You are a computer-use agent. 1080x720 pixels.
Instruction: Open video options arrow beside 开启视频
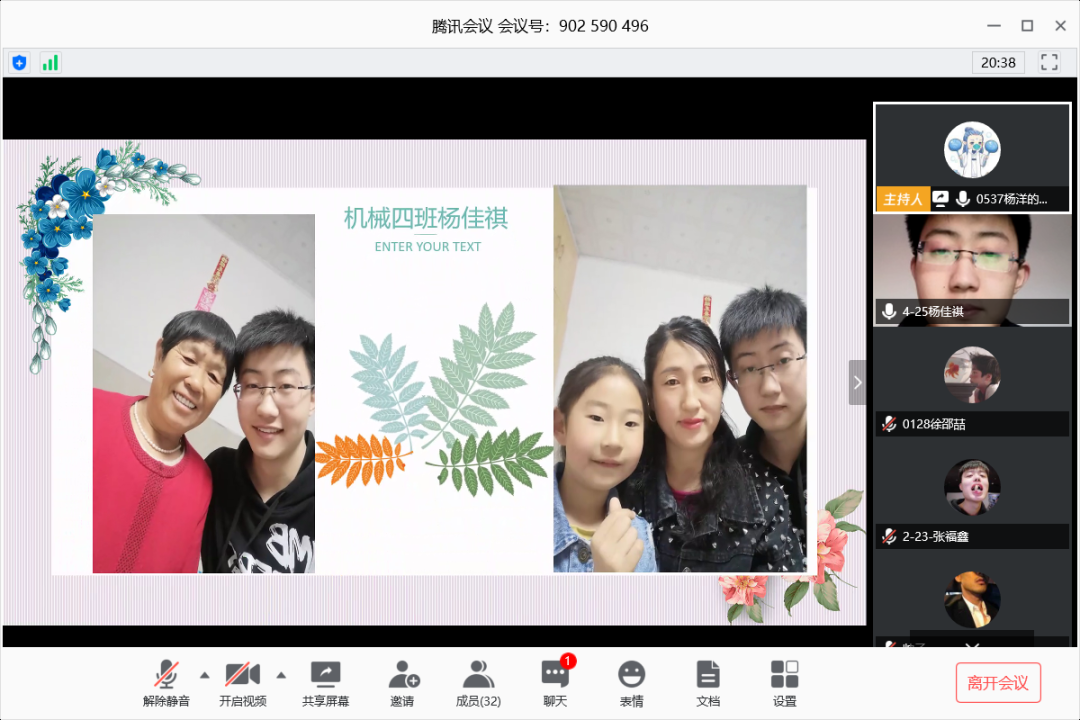[281, 673]
